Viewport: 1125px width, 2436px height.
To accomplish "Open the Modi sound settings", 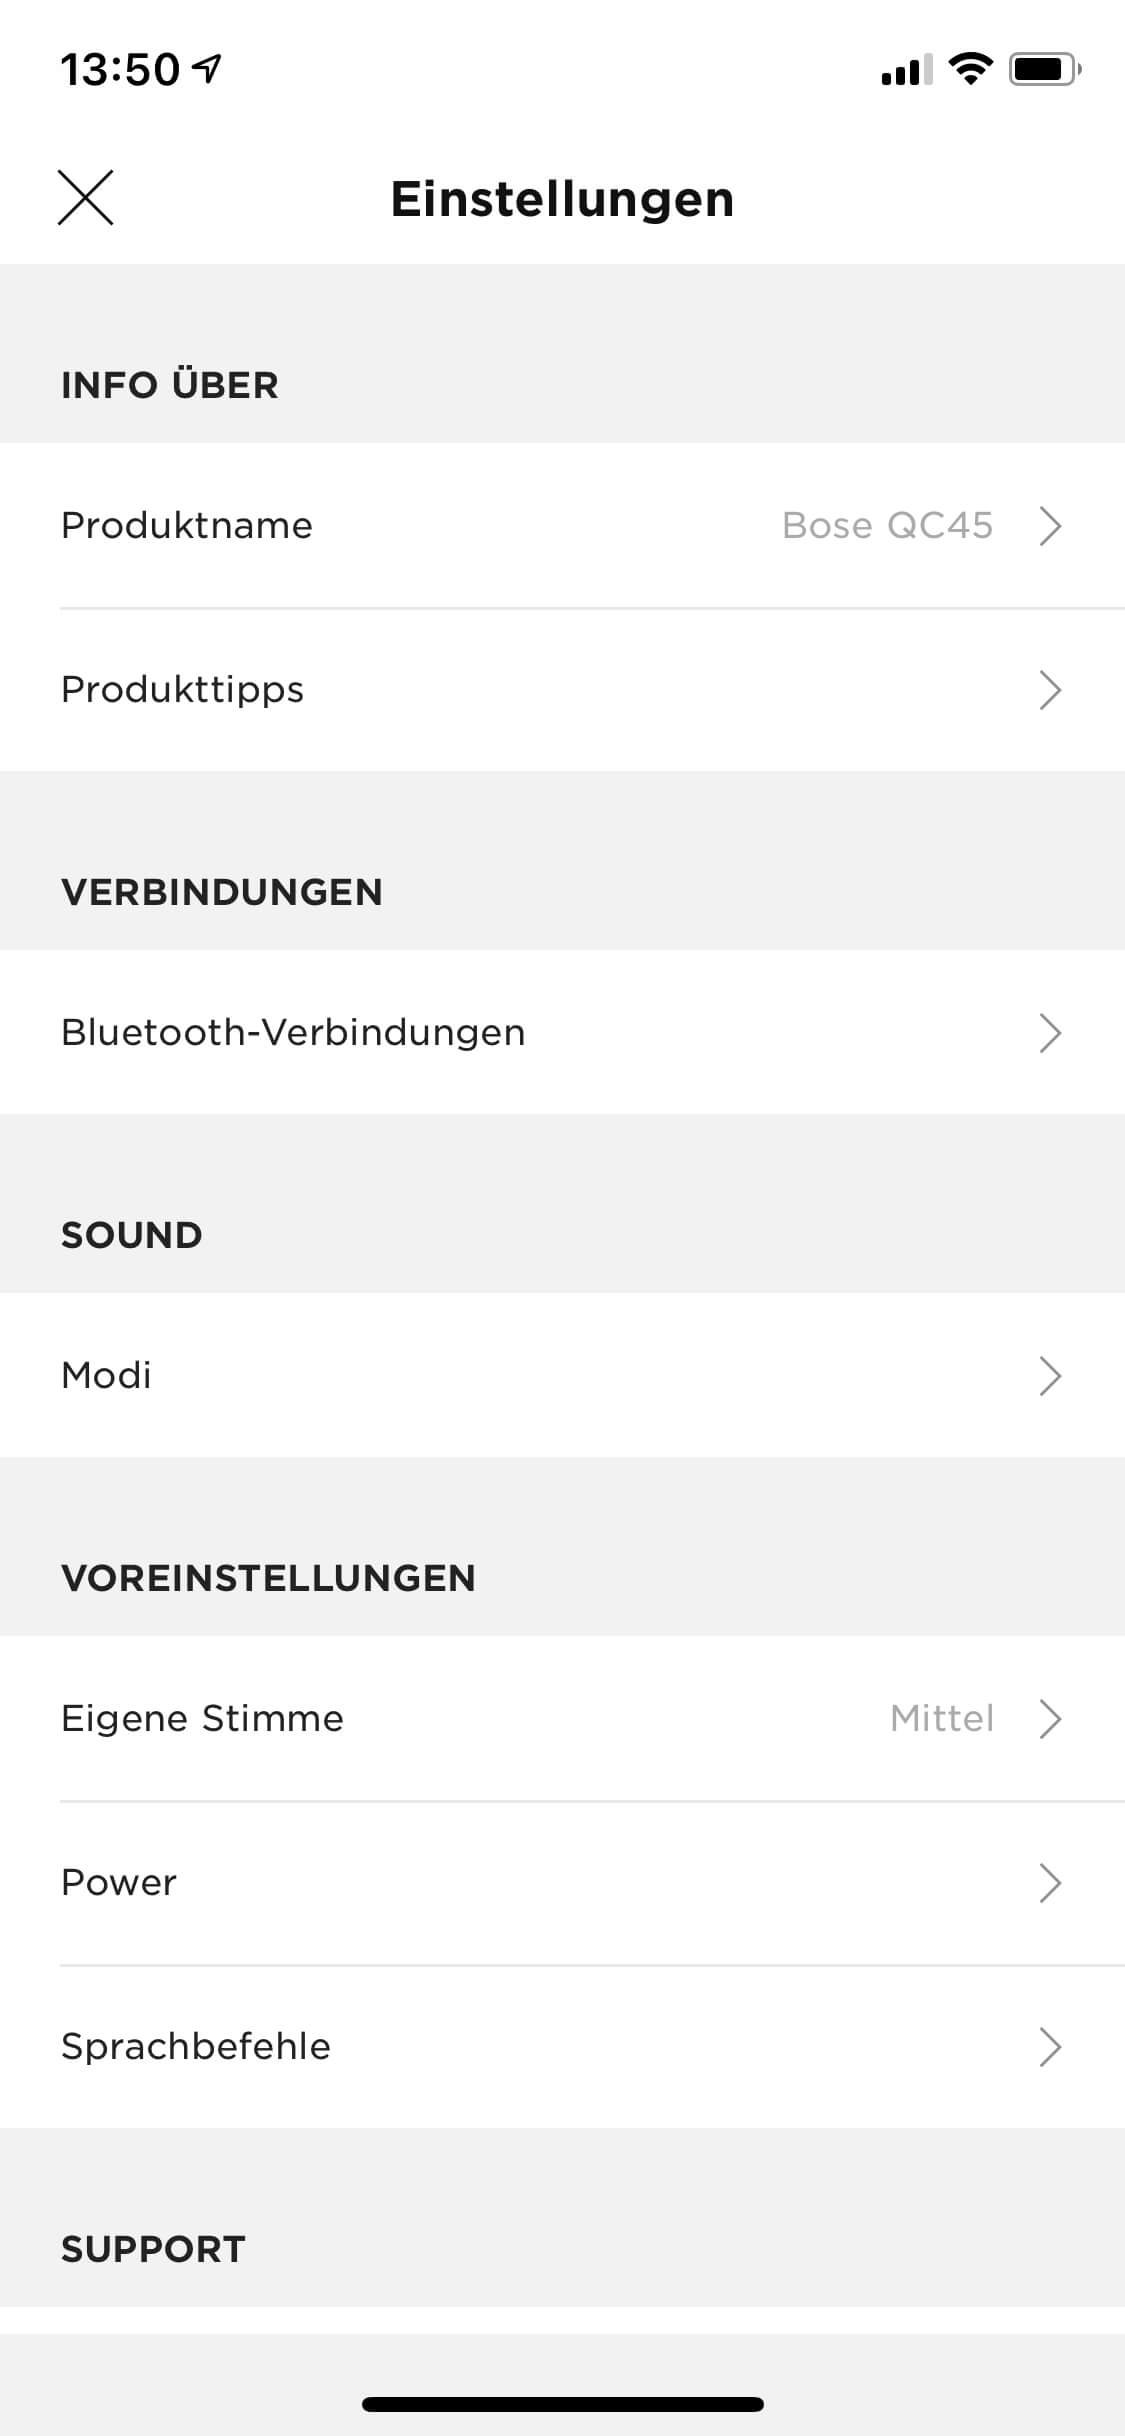I will coord(106,1375).
